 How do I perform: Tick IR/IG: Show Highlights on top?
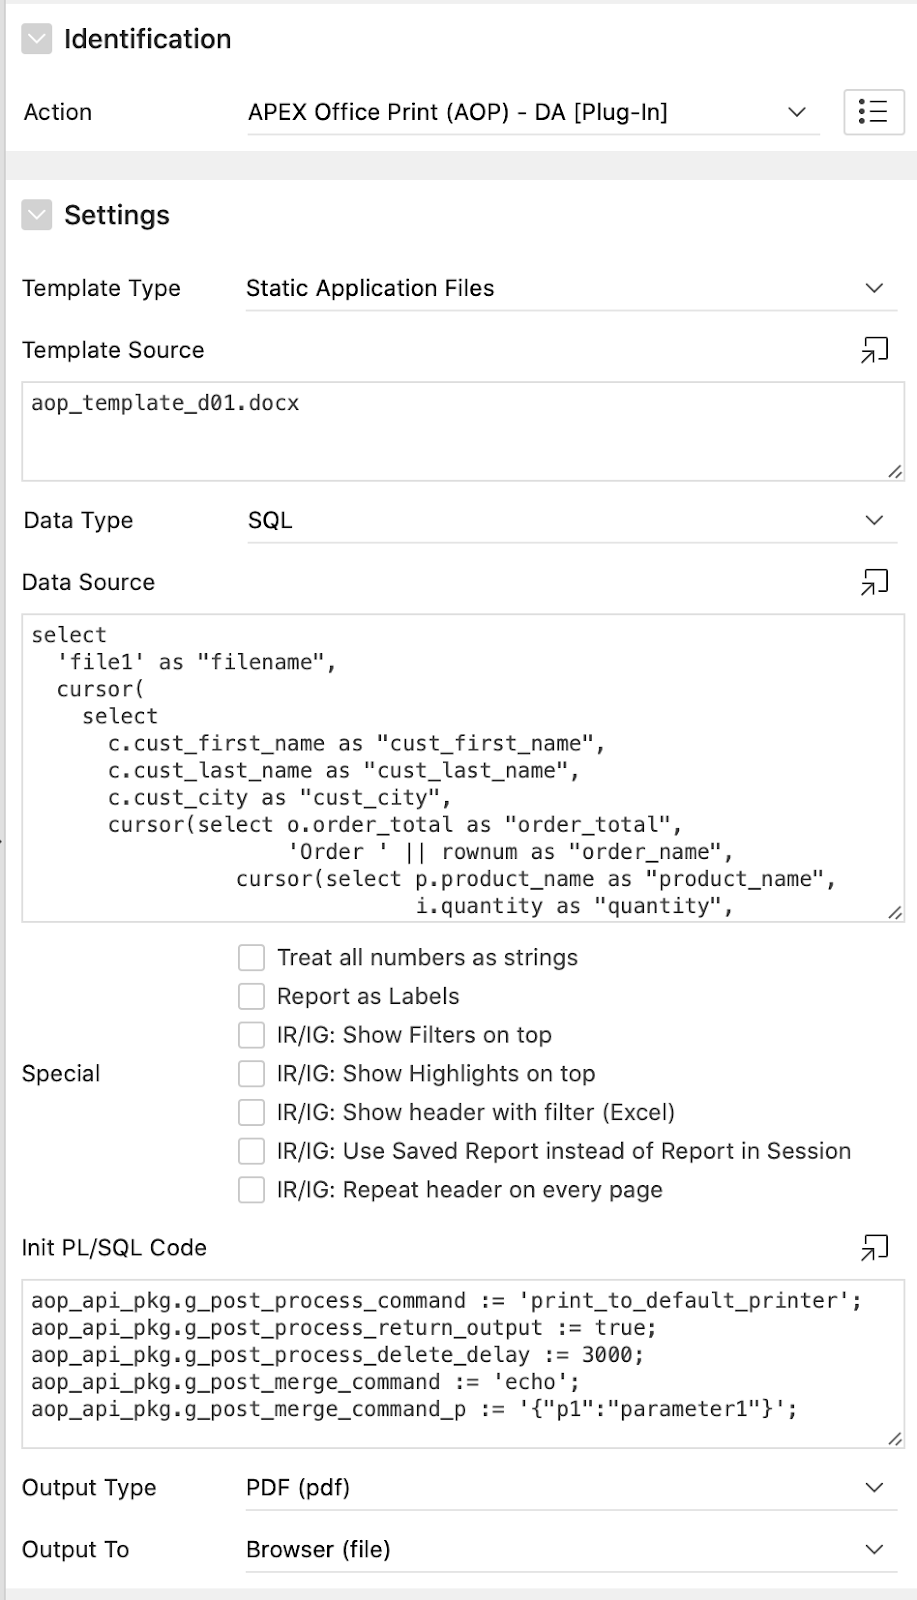point(251,1074)
